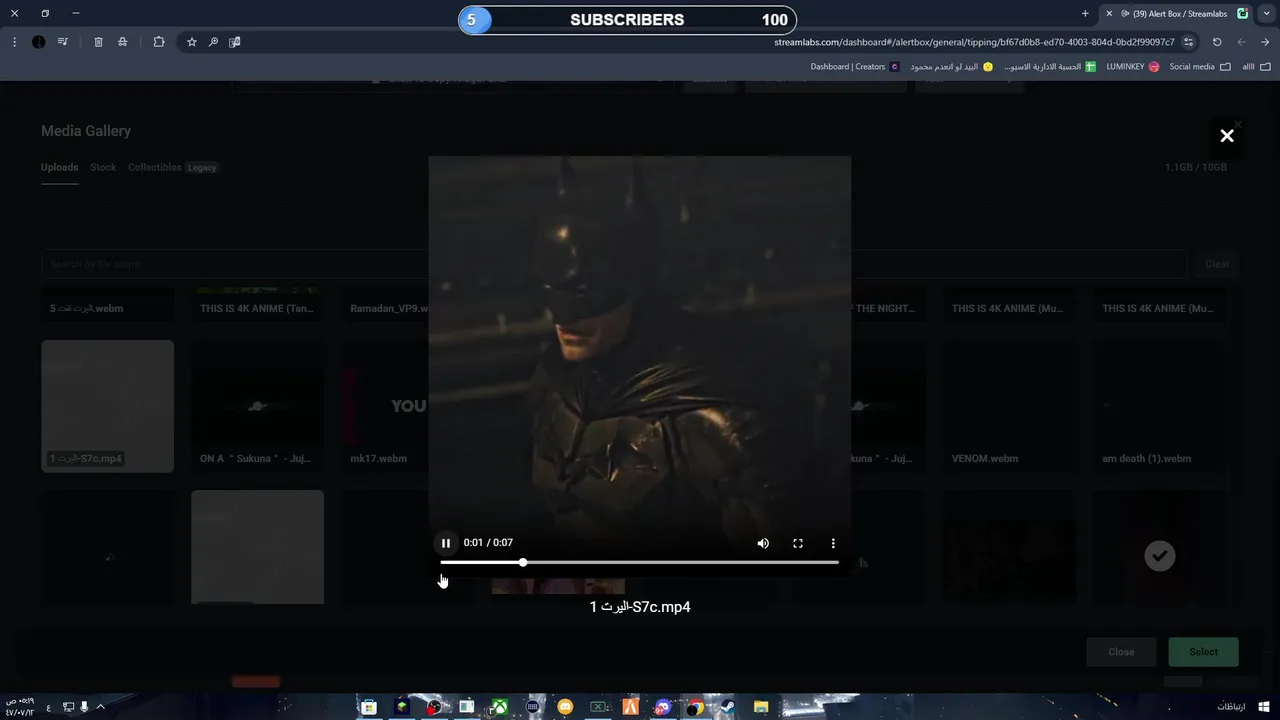Click the Streamlabs URL in the address bar
Image resolution: width=1280 pixels, height=720 pixels.
(974, 42)
